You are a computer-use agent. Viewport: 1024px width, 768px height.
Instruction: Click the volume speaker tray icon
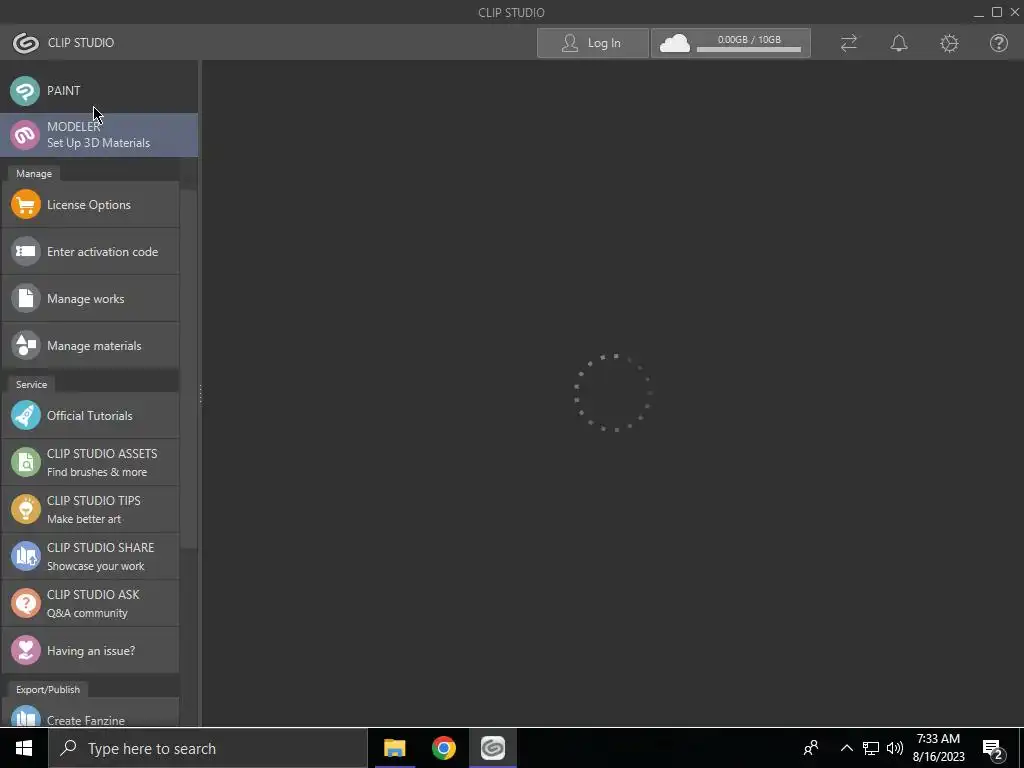pyautogui.click(x=895, y=748)
